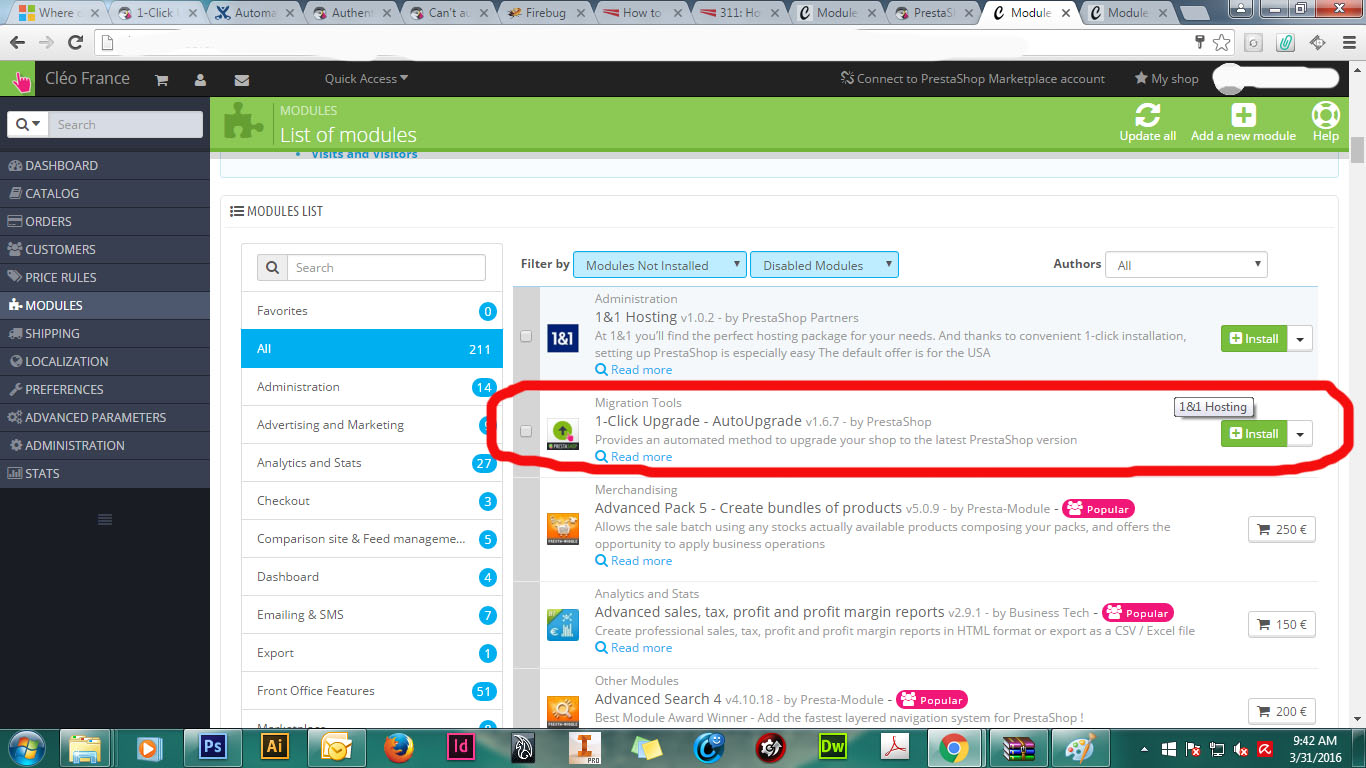Select the Favorites module category
The image size is (1366, 768).
(x=372, y=311)
